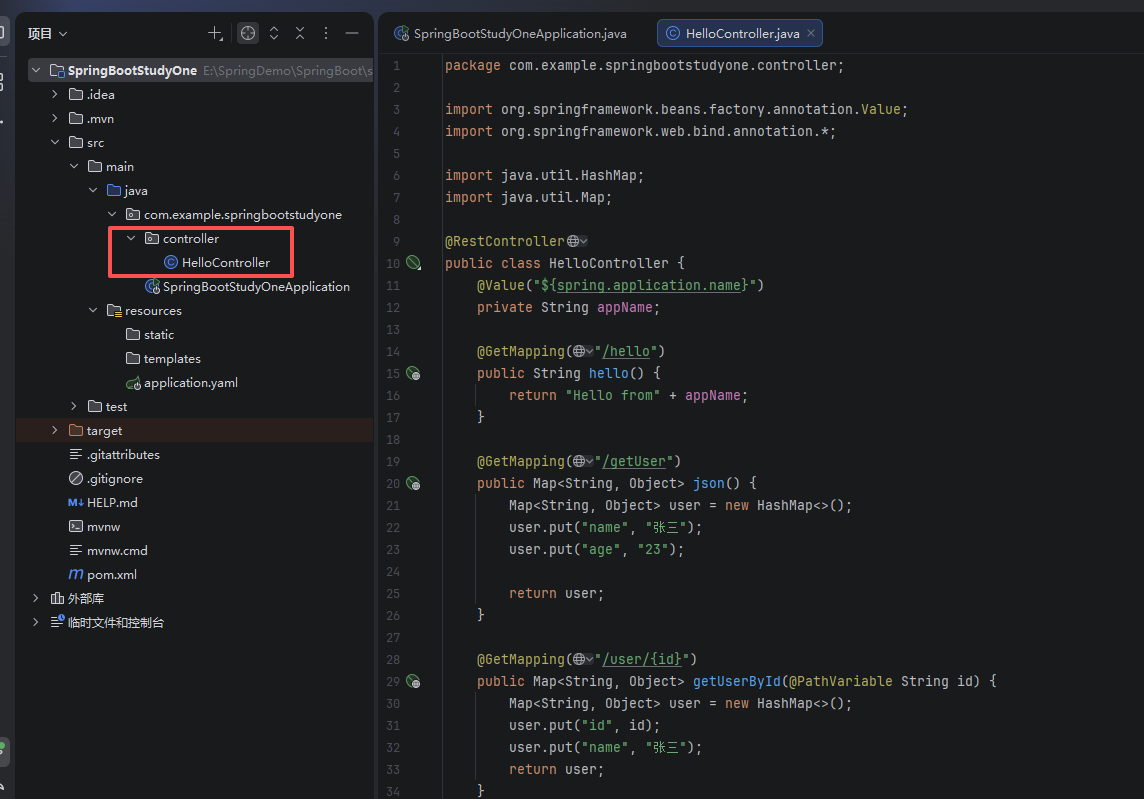Click the .gitignore file icon
1144x799 pixels.
click(x=76, y=479)
